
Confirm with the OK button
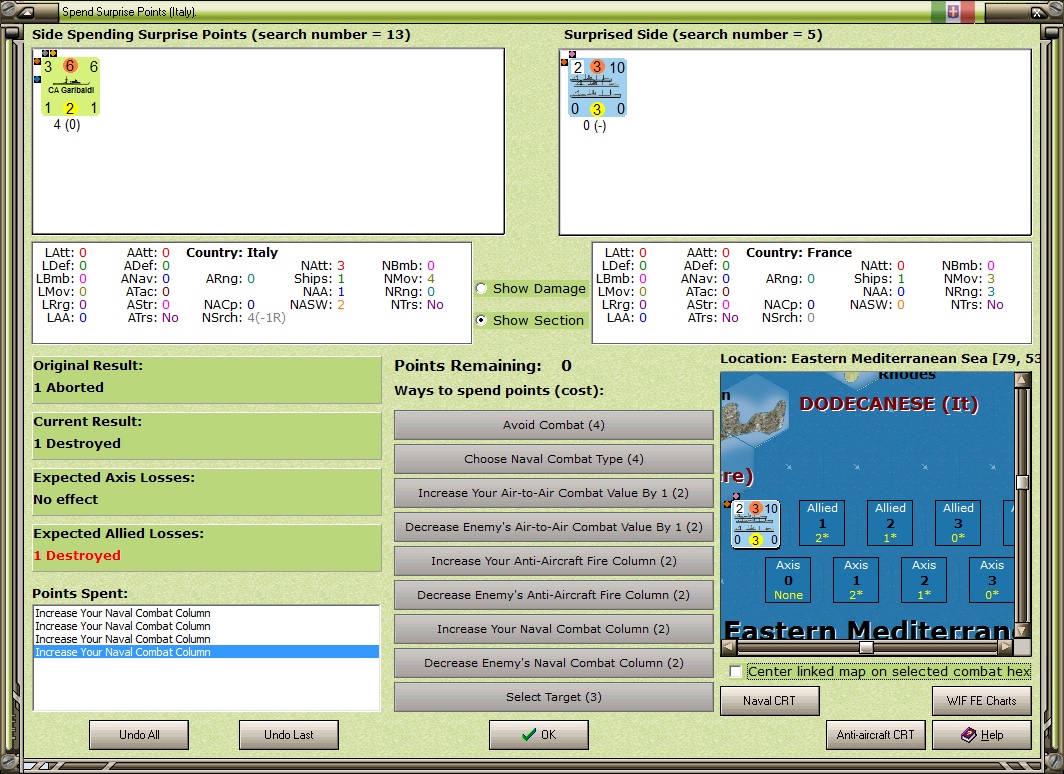[539, 735]
